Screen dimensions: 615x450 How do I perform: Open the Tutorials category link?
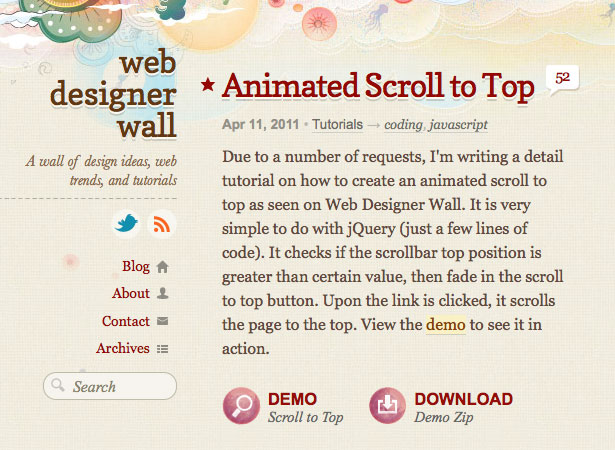(x=337, y=125)
